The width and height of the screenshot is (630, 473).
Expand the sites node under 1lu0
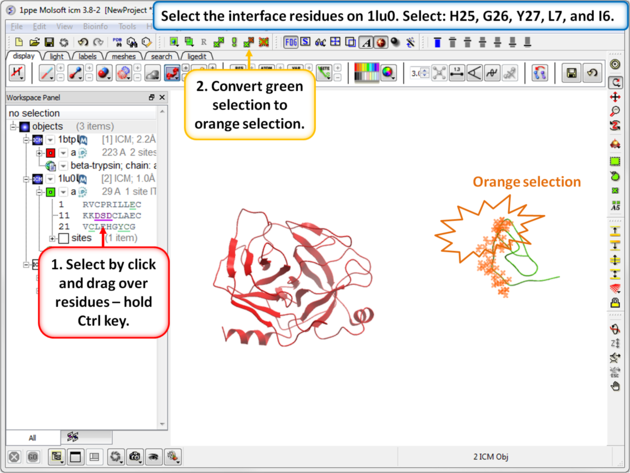tap(52, 239)
